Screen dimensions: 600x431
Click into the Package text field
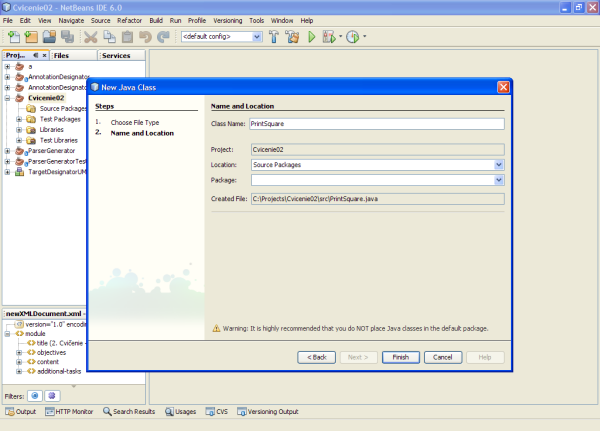pos(373,180)
